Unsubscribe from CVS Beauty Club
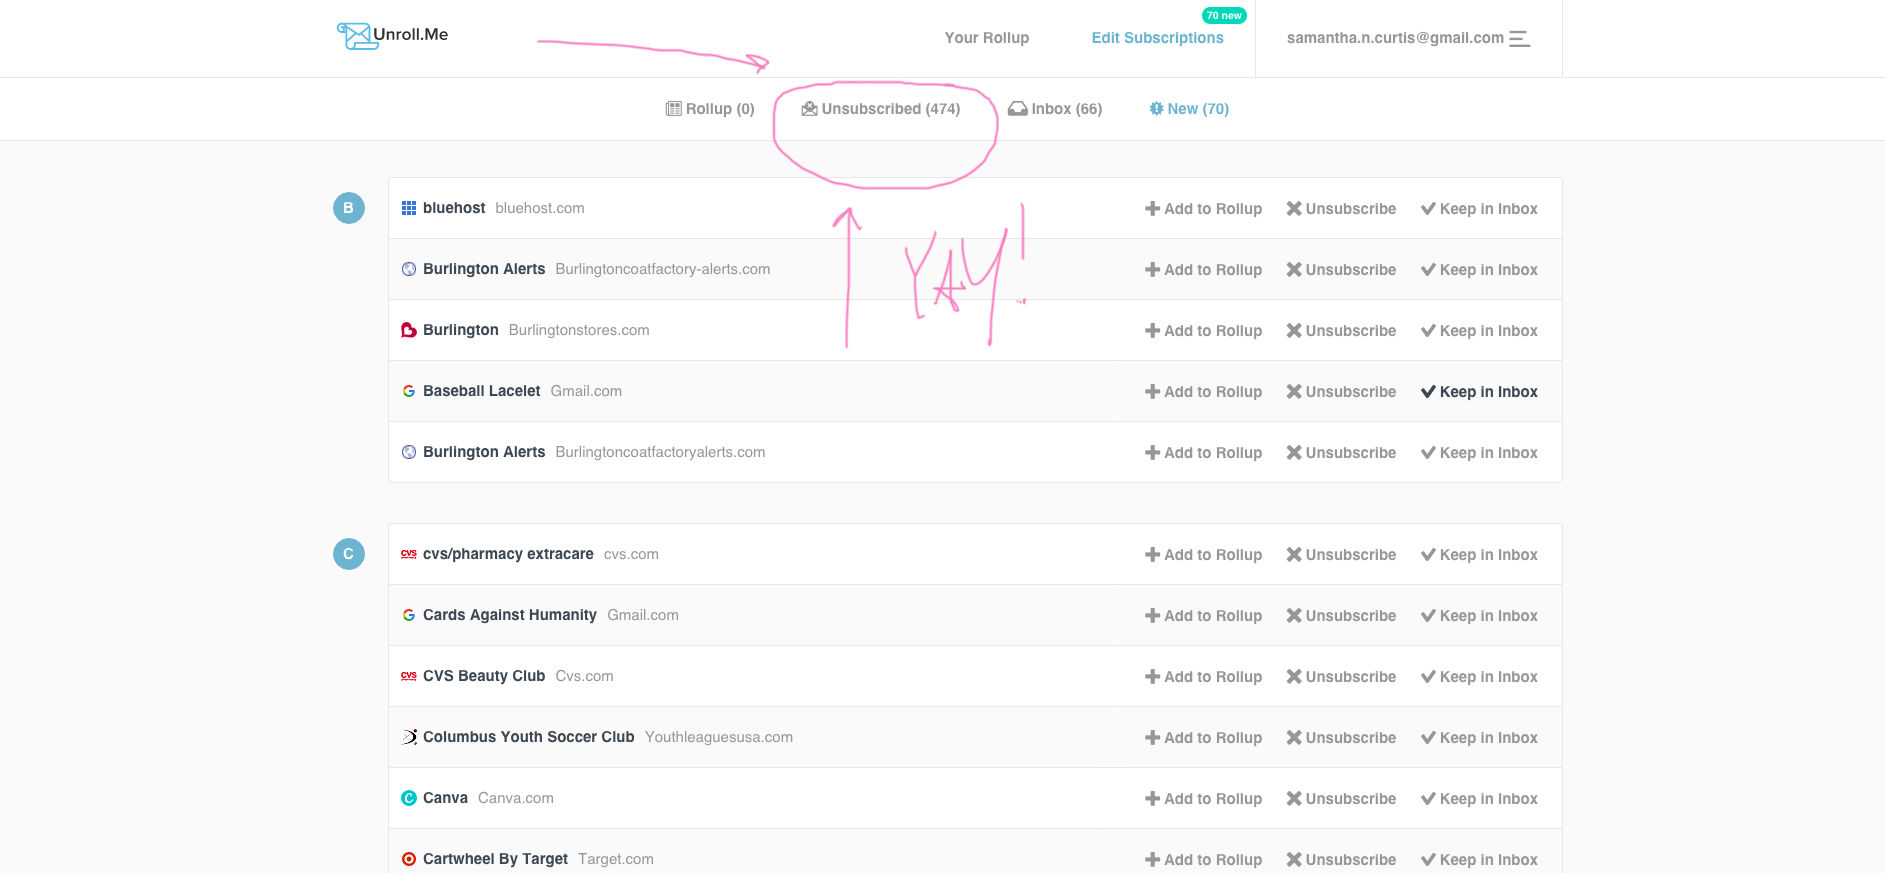 tap(1341, 677)
